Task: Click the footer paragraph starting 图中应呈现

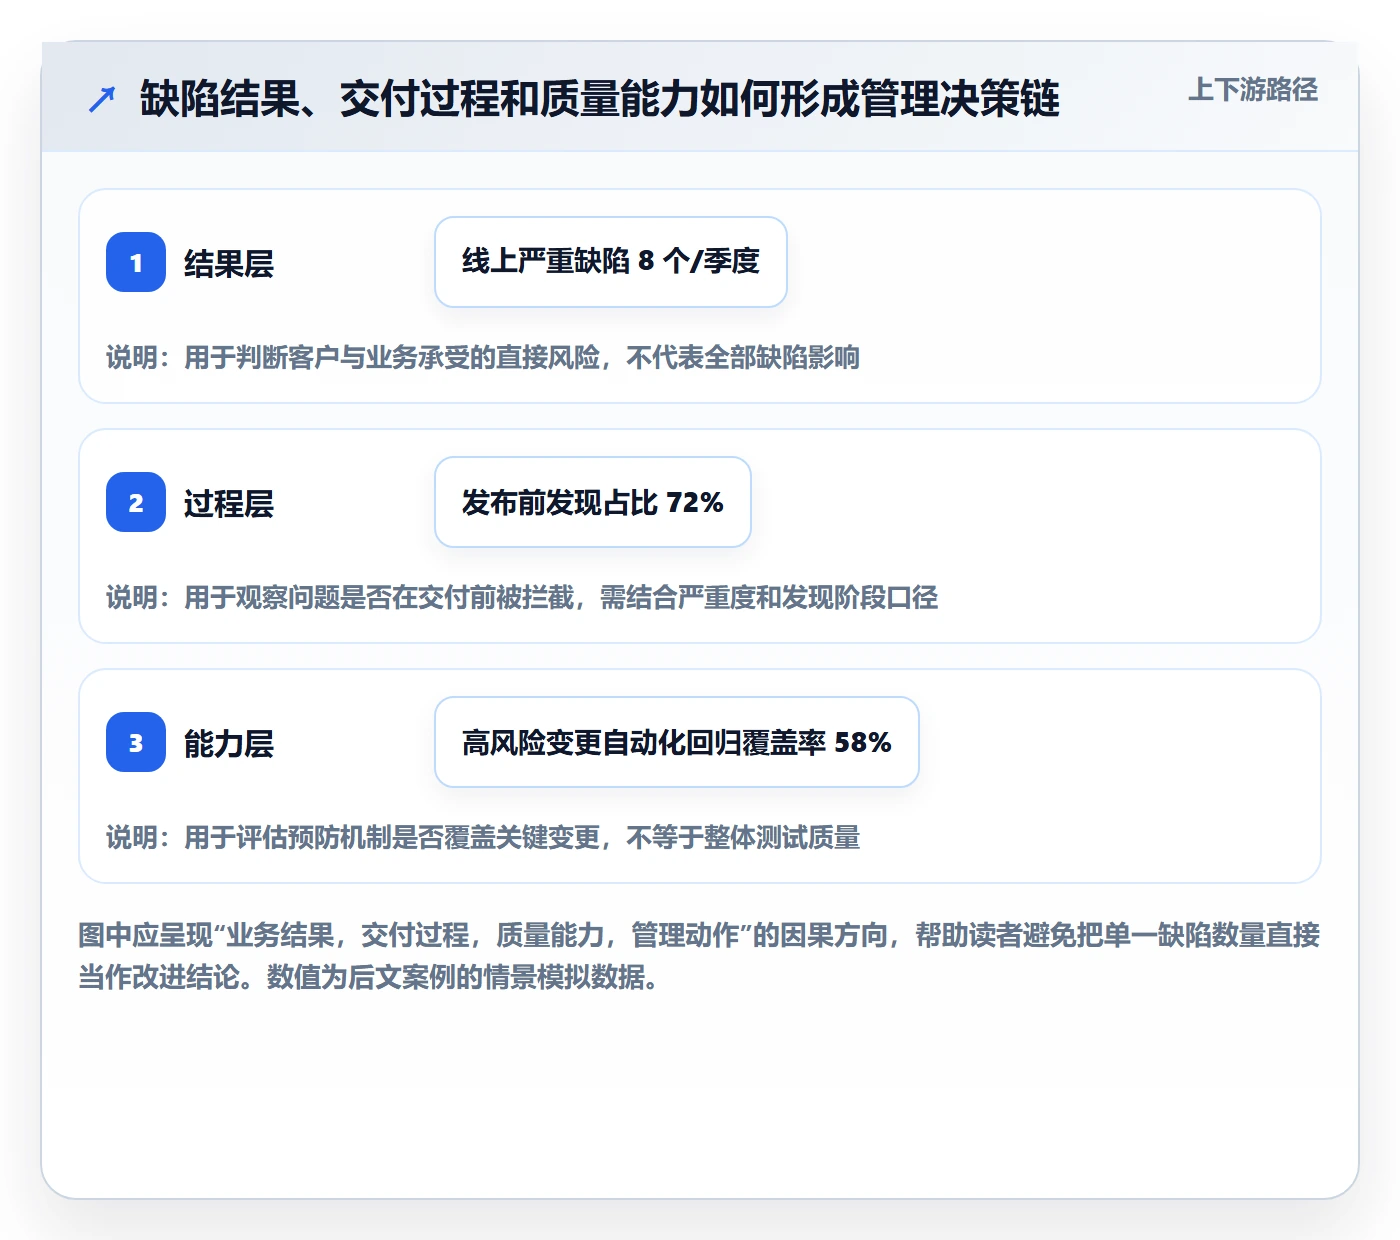Action: 699,956
